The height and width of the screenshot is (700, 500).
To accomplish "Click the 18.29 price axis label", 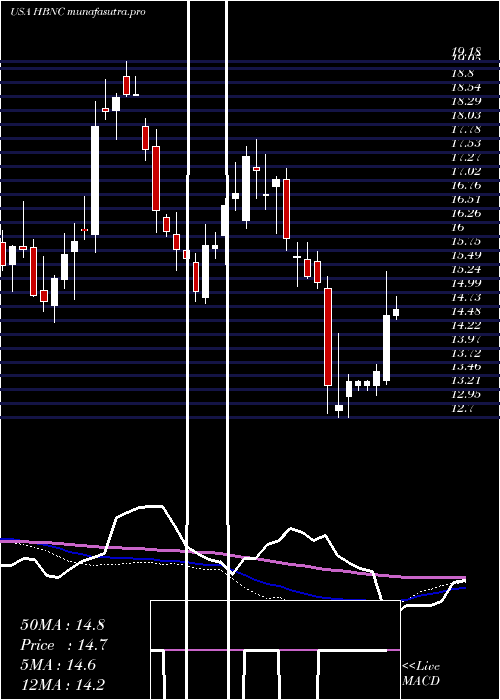I will [x=466, y=101].
